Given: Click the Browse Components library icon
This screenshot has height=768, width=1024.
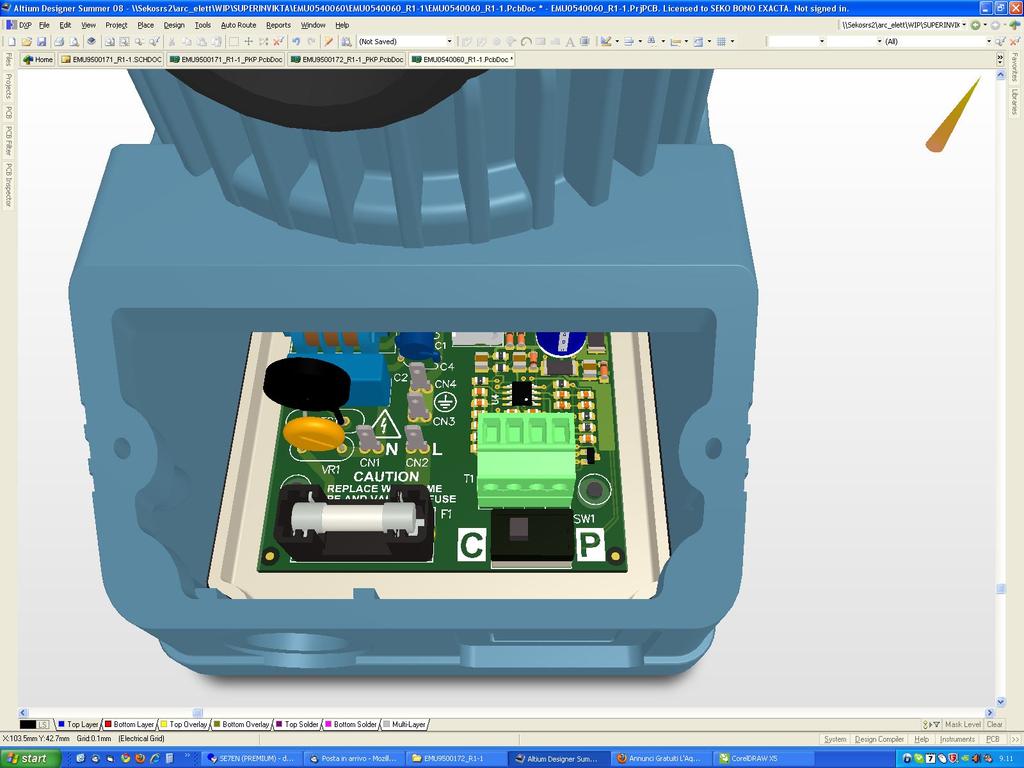Looking at the screenshot, I should coord(345,41).
